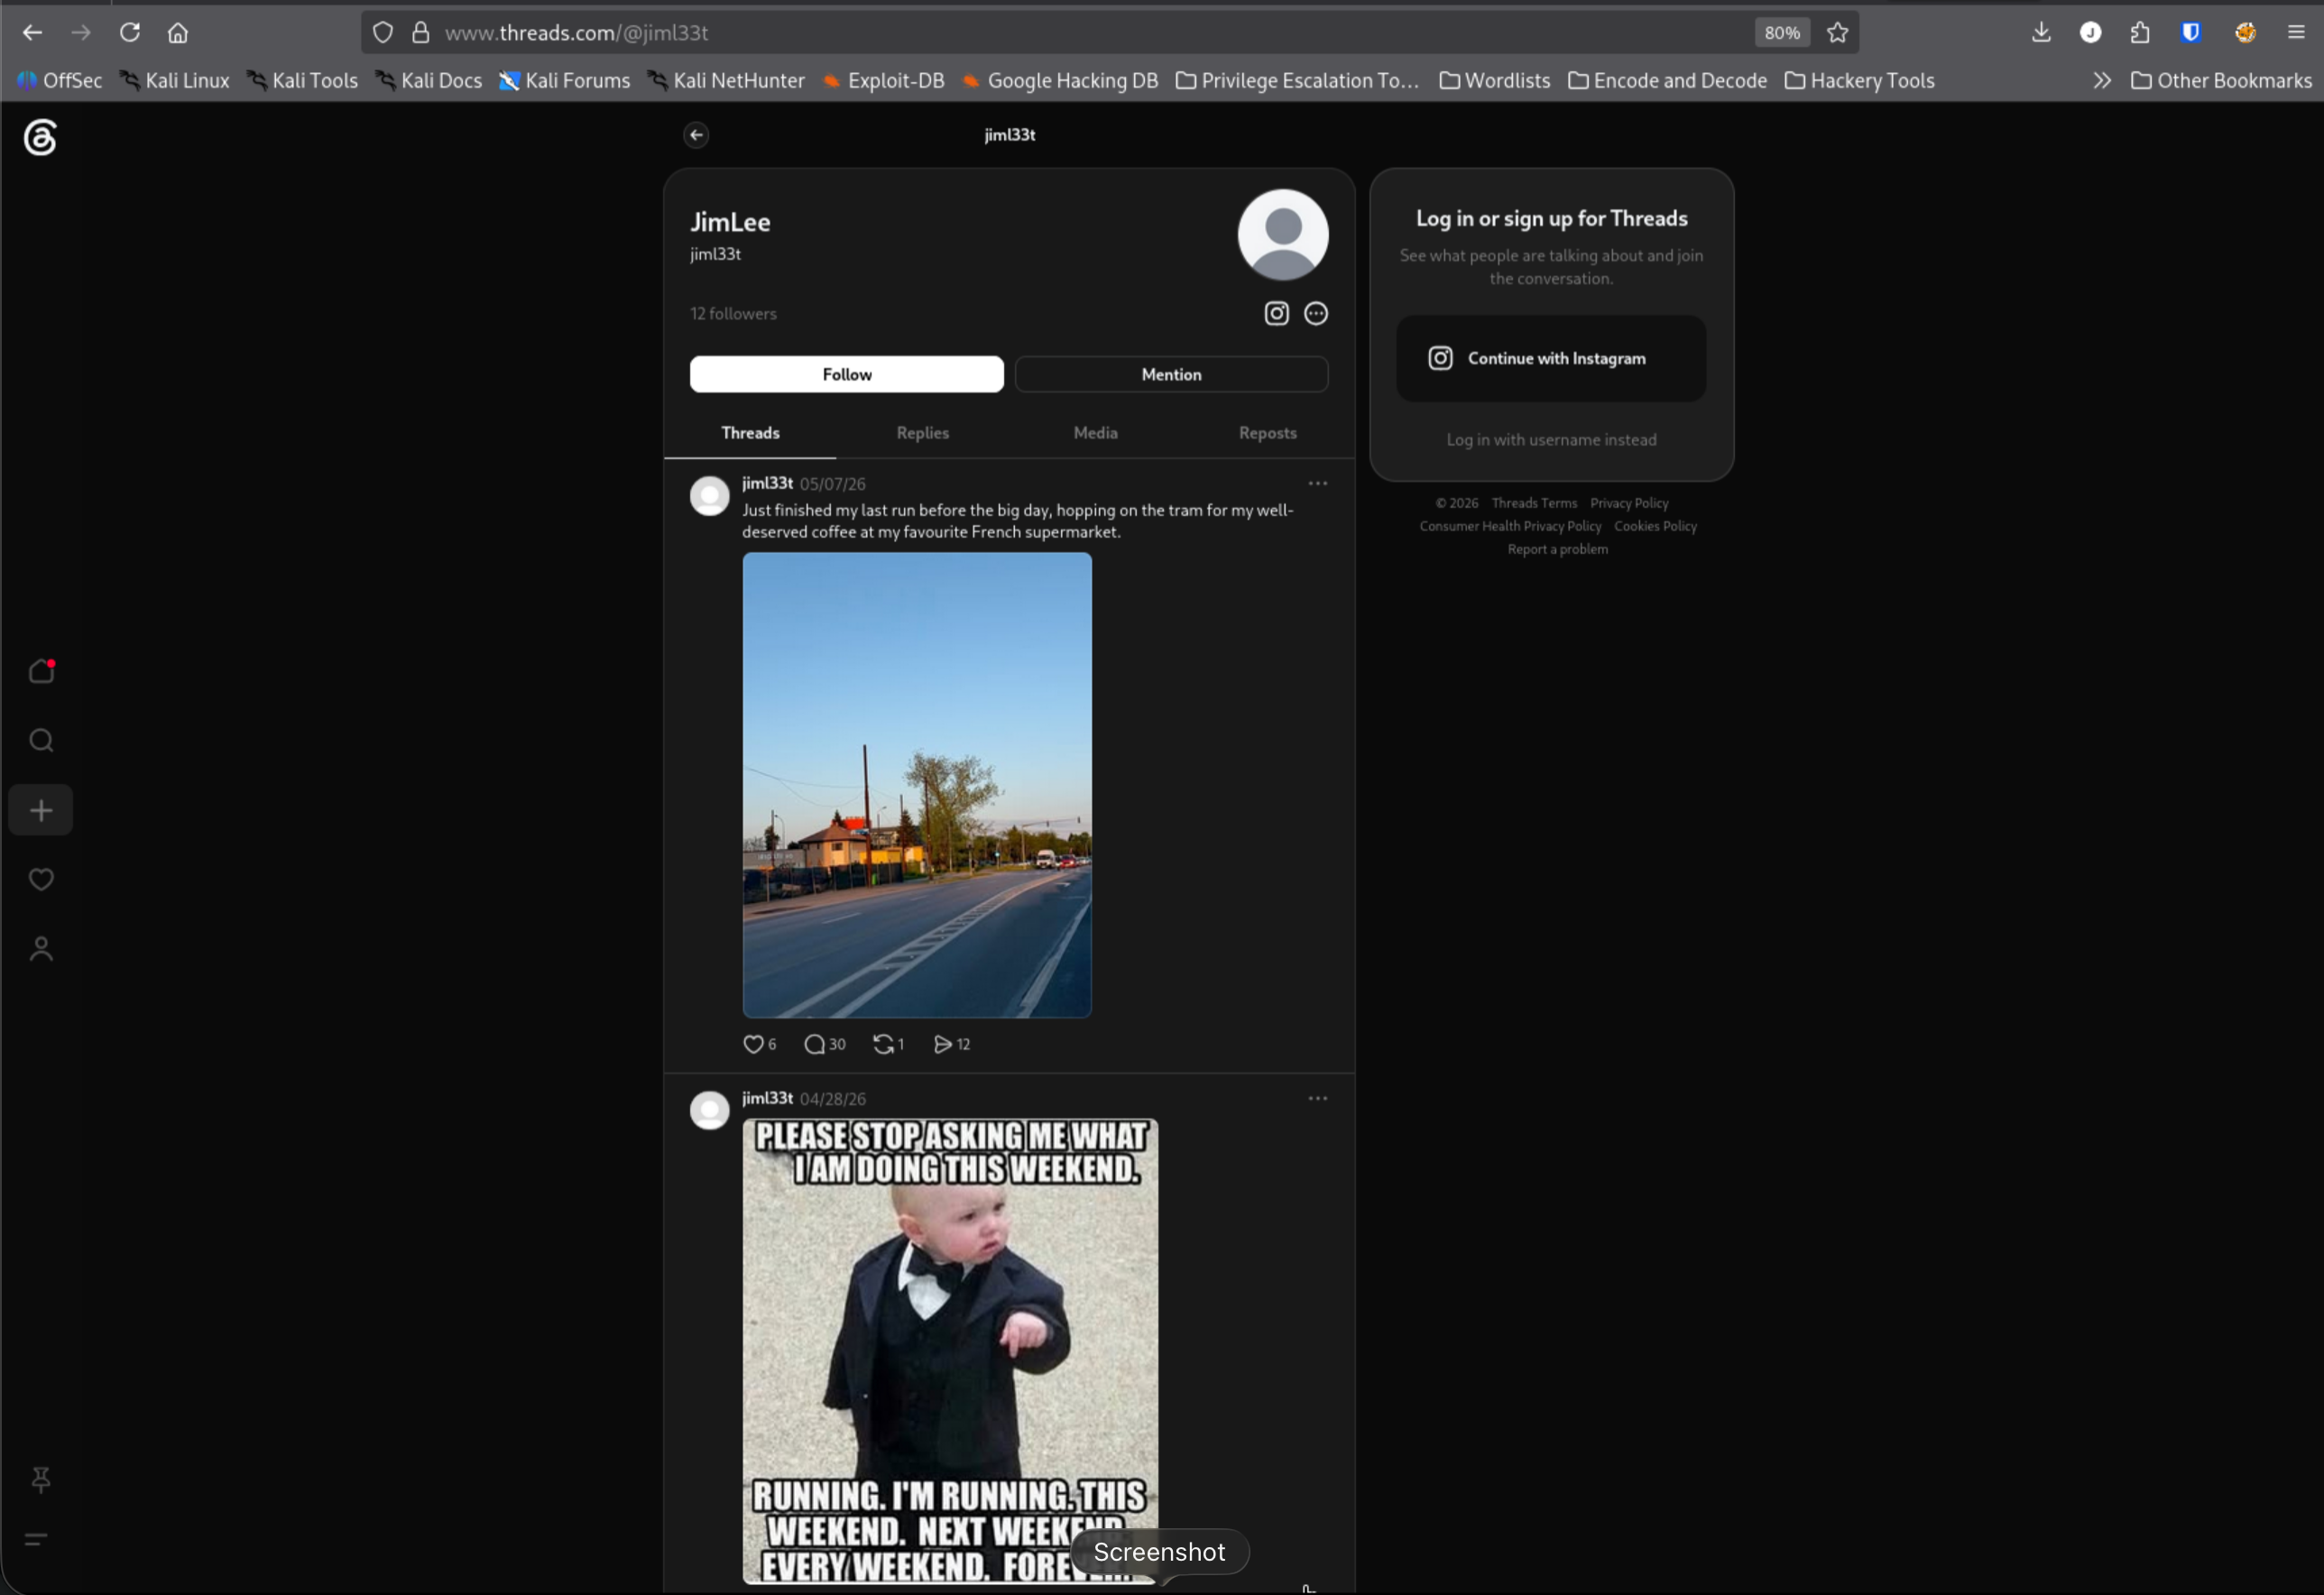This screenshot has height=1595, width=2324.
Task: Click the 80% zoom indicator
Action: [1782, 33]
